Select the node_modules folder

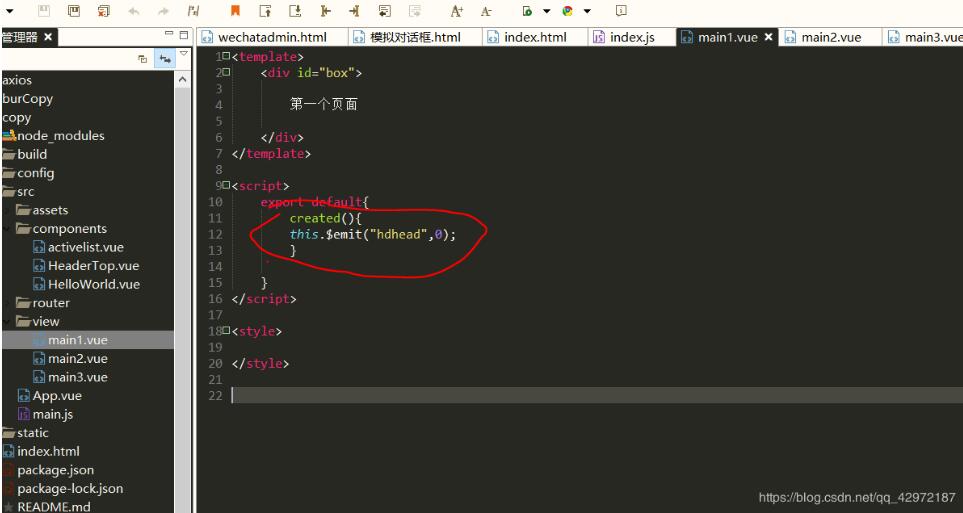[x=60, y=136]
